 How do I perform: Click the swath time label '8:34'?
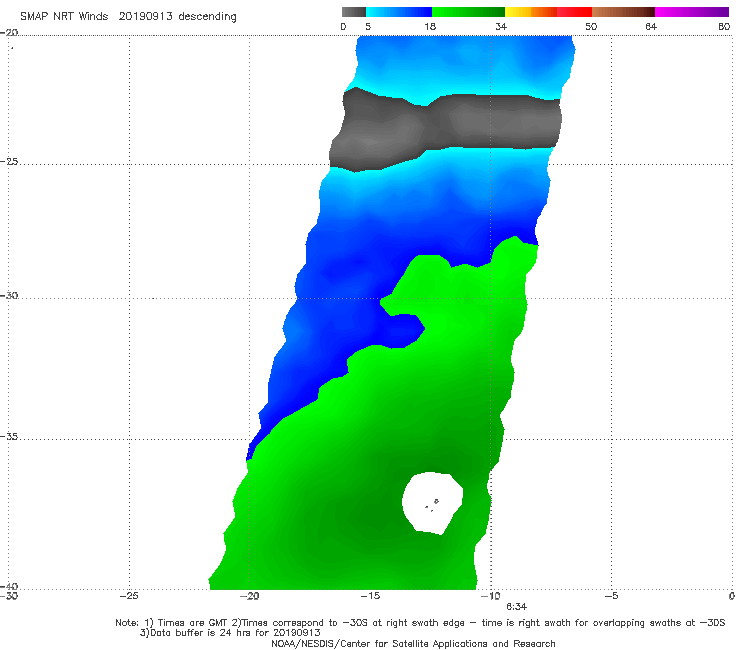(x=516, y=607)
